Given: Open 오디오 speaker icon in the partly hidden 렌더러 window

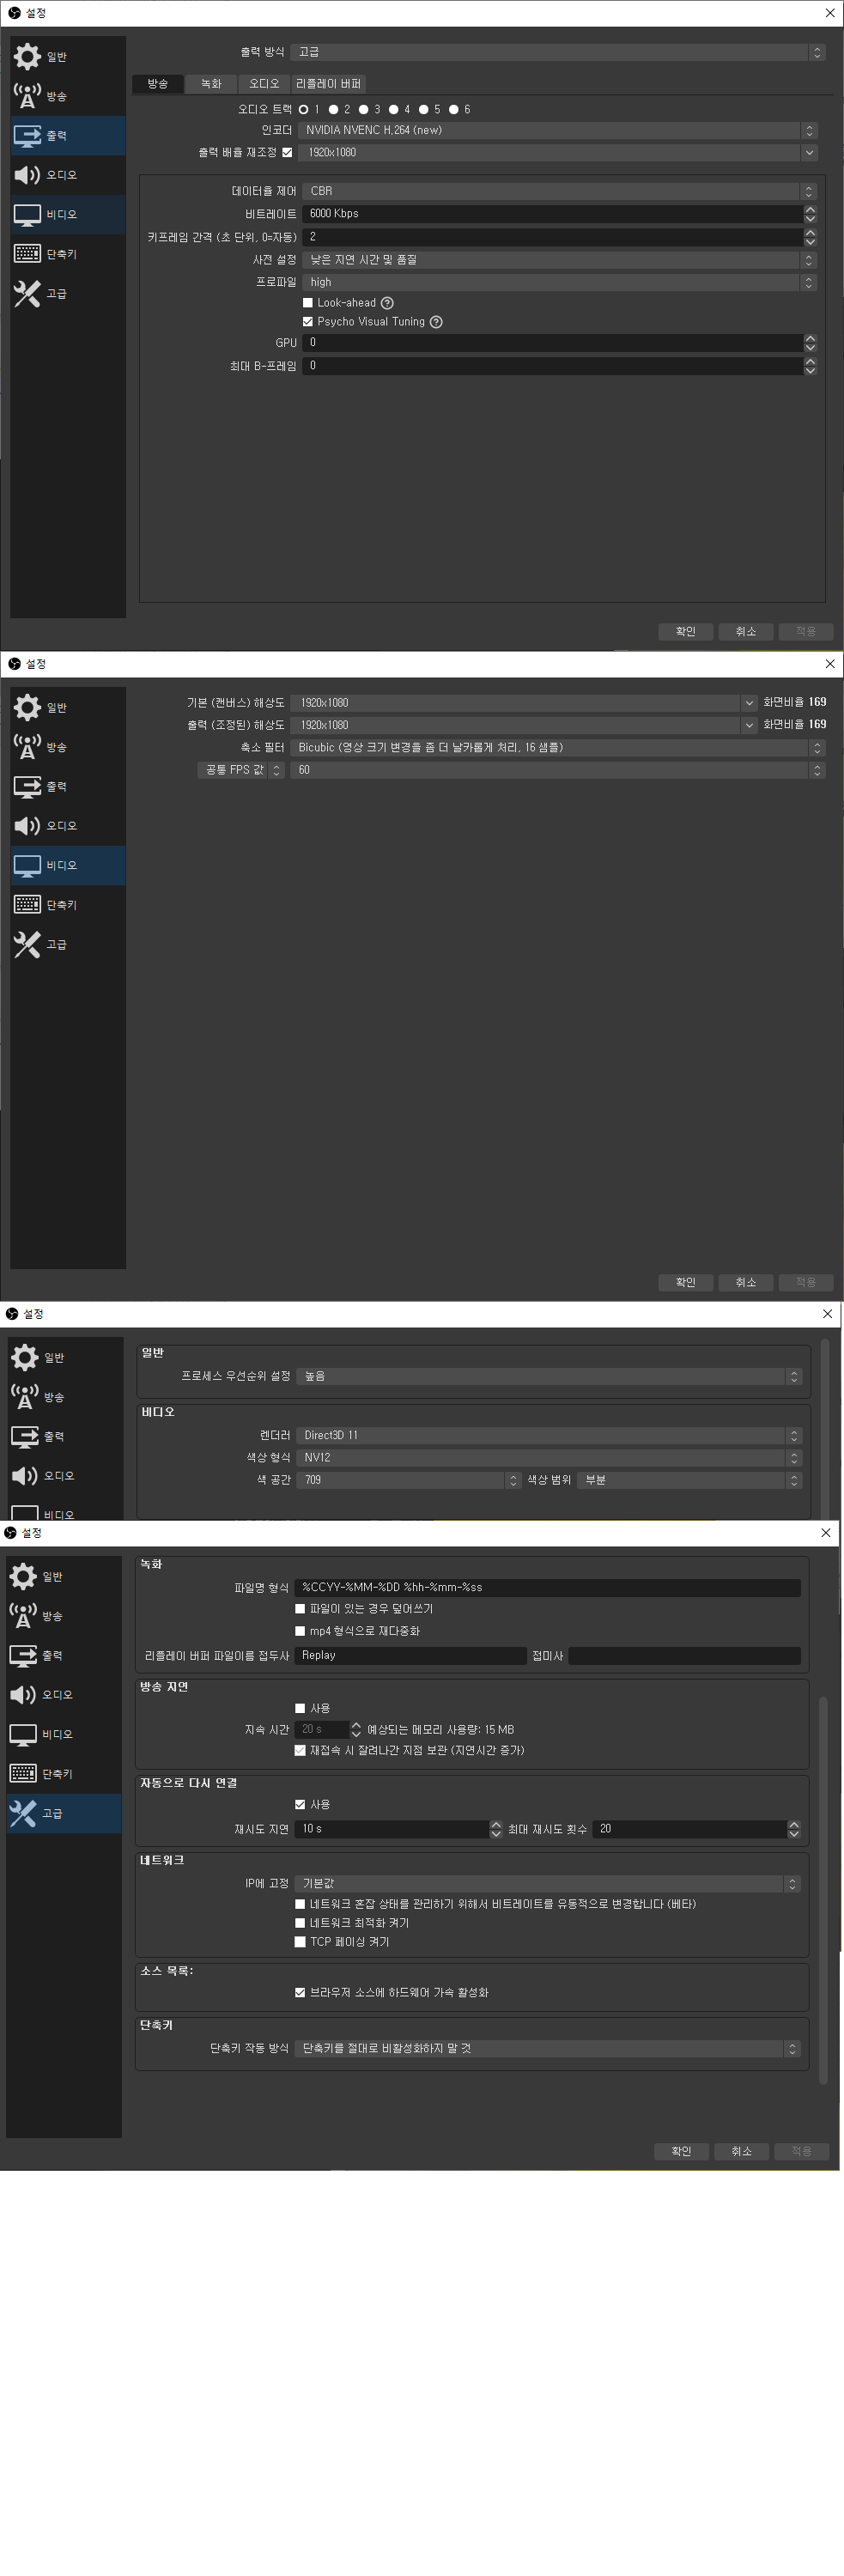Looking at the screenshot, I should [25, 1476].
